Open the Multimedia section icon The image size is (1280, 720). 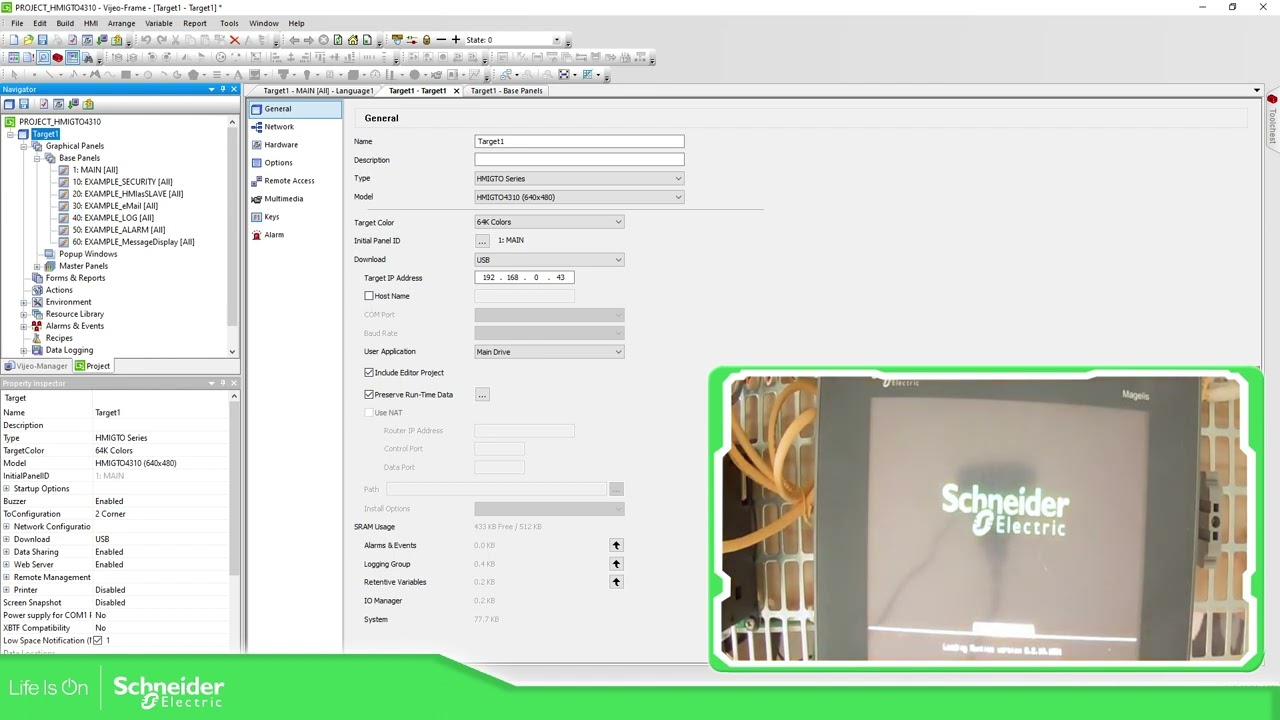click(x=257, y=199)
